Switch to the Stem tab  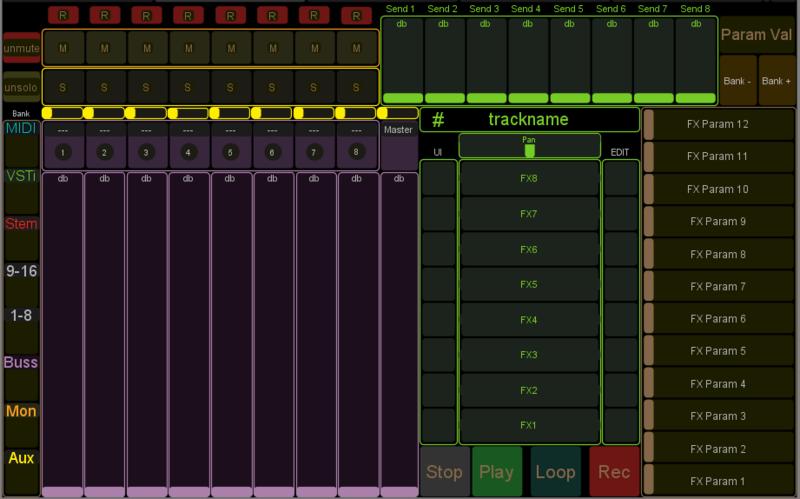click(21, 238)
